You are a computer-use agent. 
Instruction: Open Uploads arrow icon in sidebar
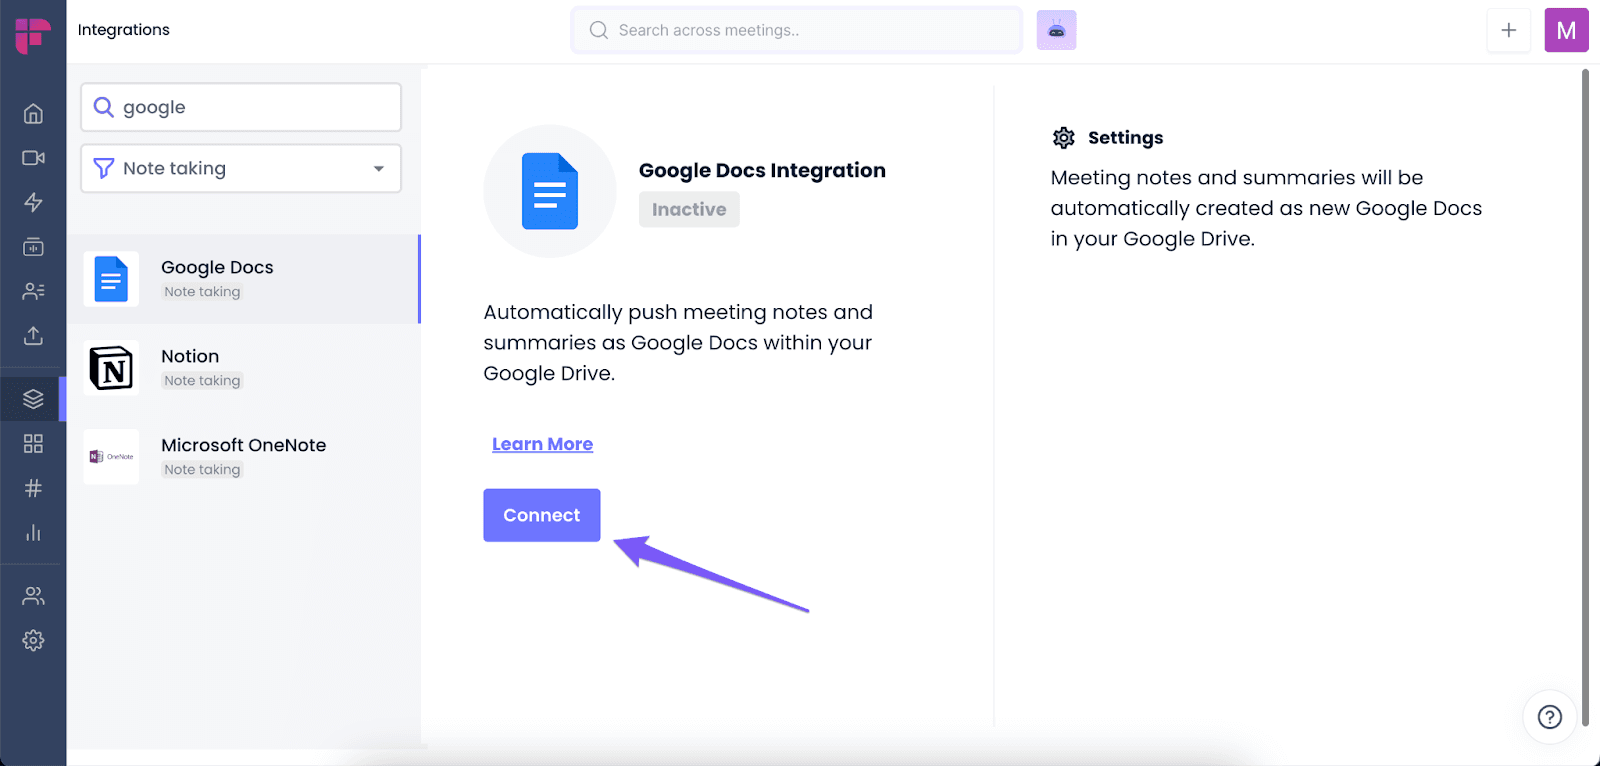pos(33,335)
